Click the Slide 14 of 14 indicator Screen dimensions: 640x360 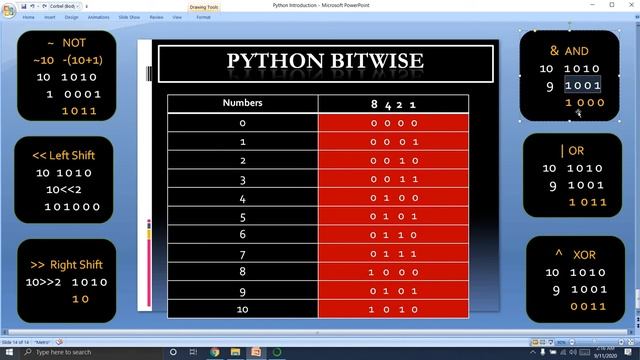pos(16,342)
